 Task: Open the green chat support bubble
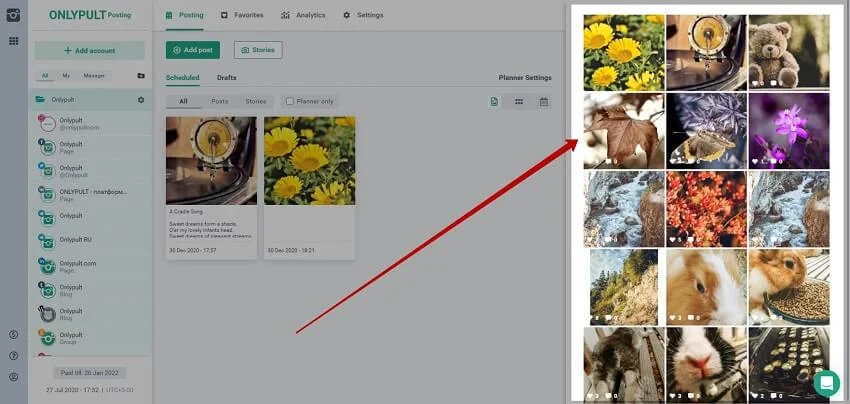(x=826, y=382)
